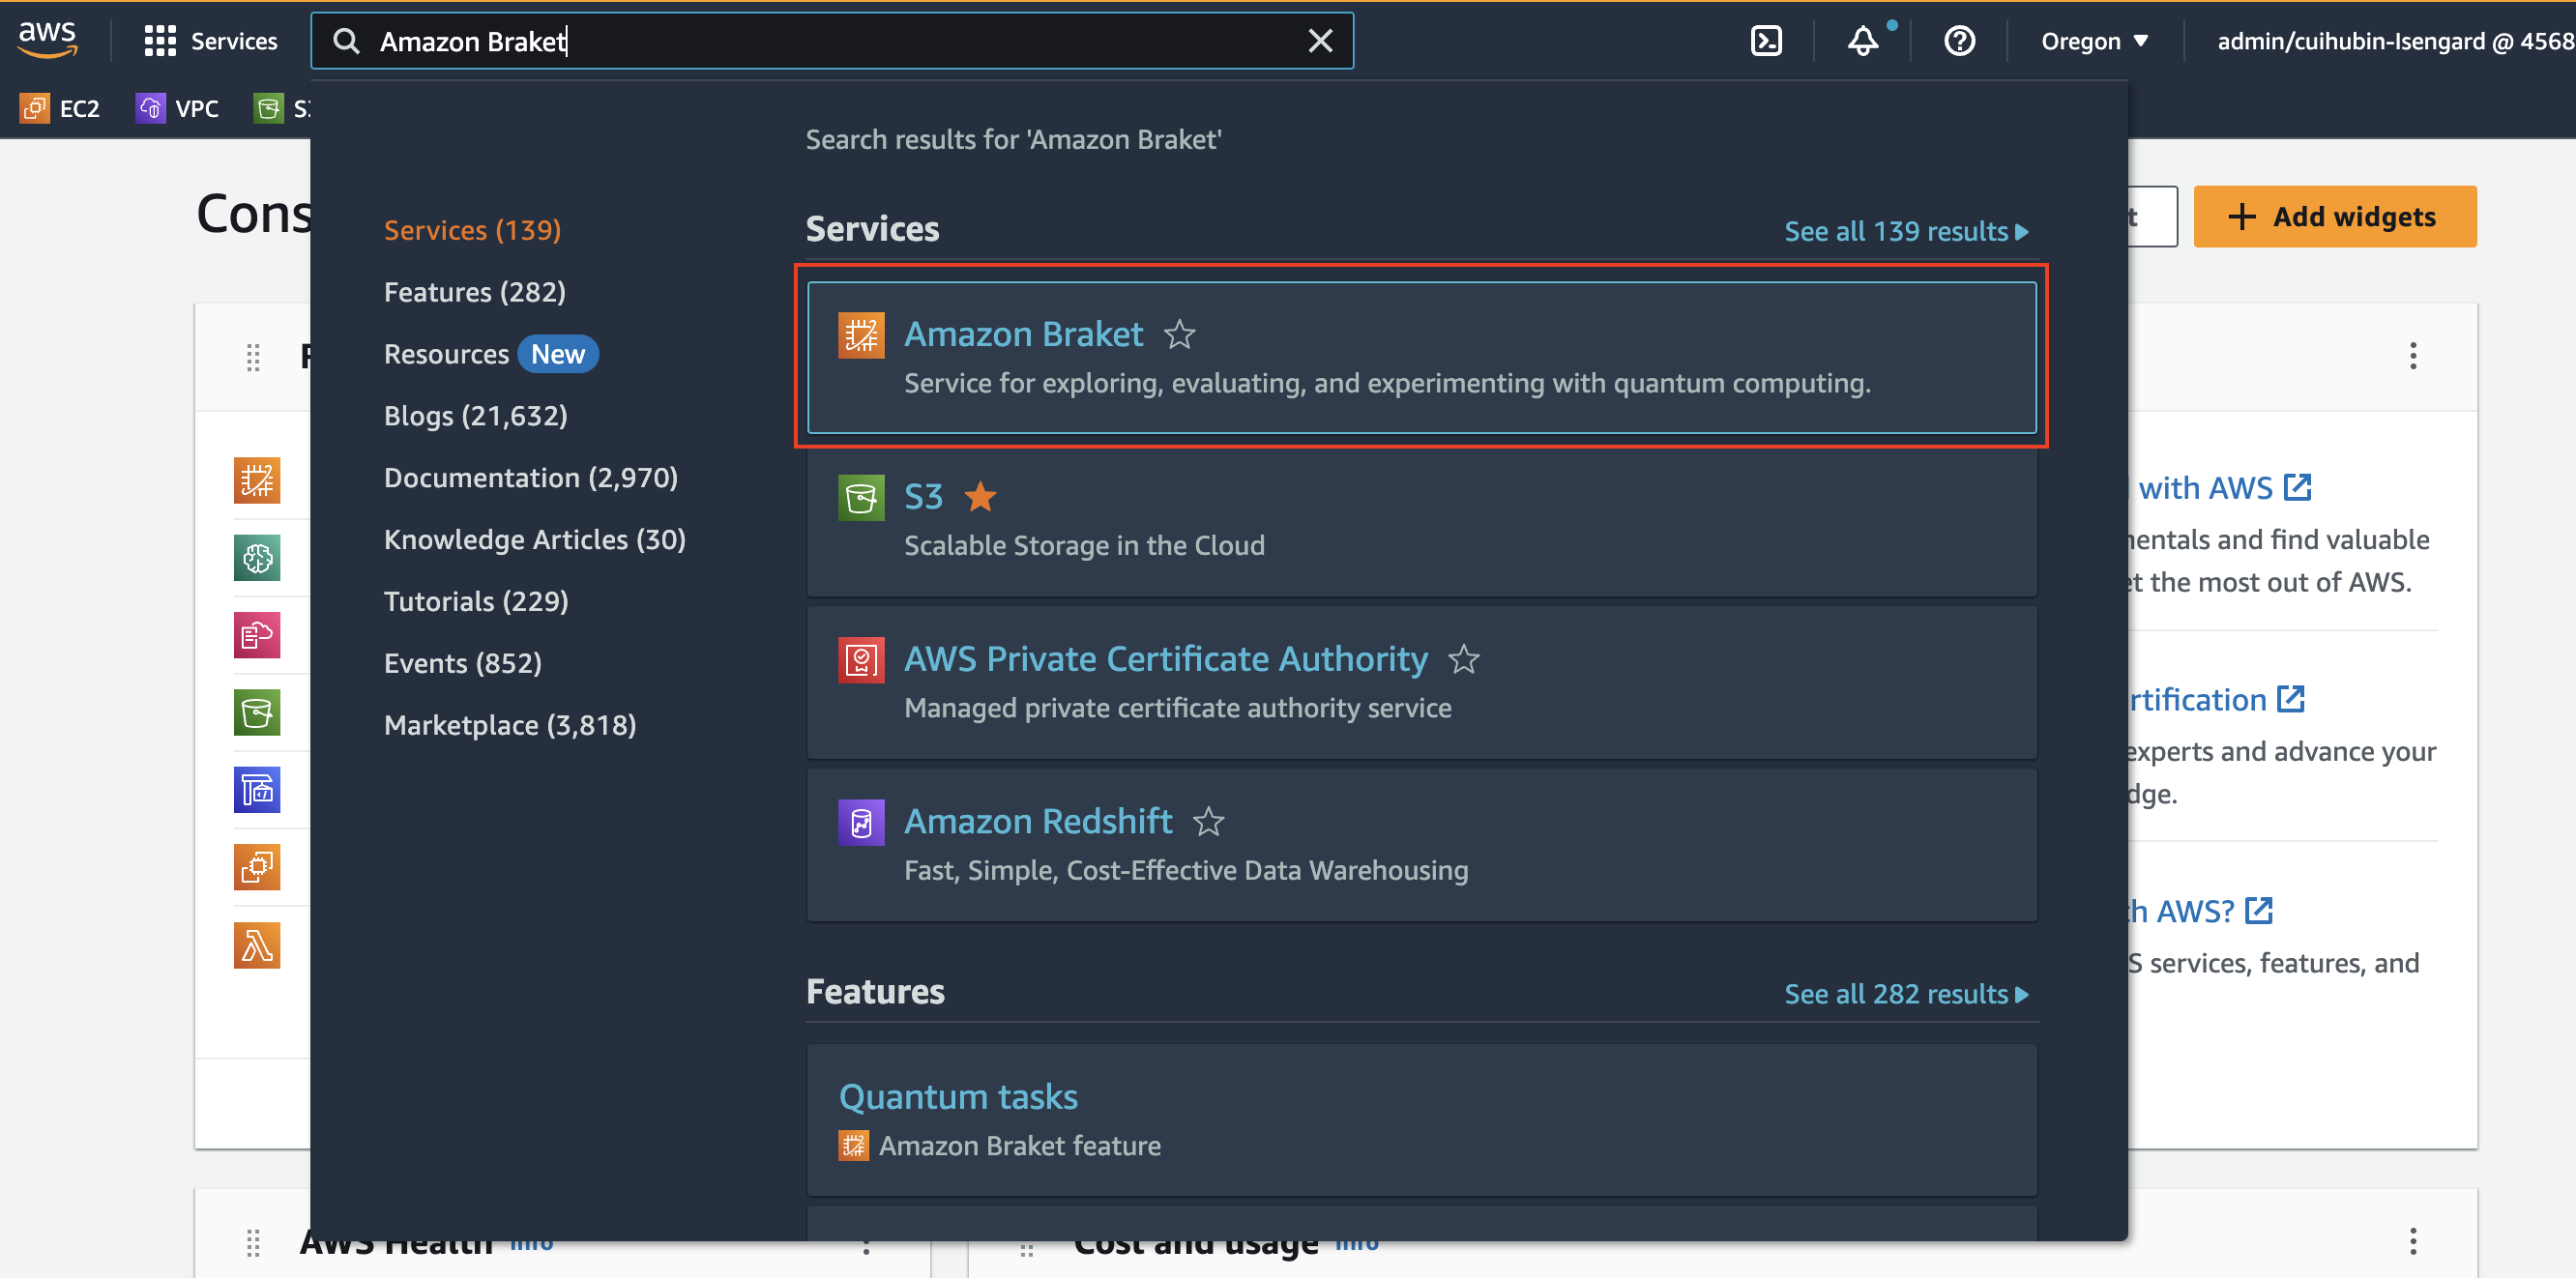Click the Add widgets button
Screen dimensions: 2576x1278
click(2334, 216)
